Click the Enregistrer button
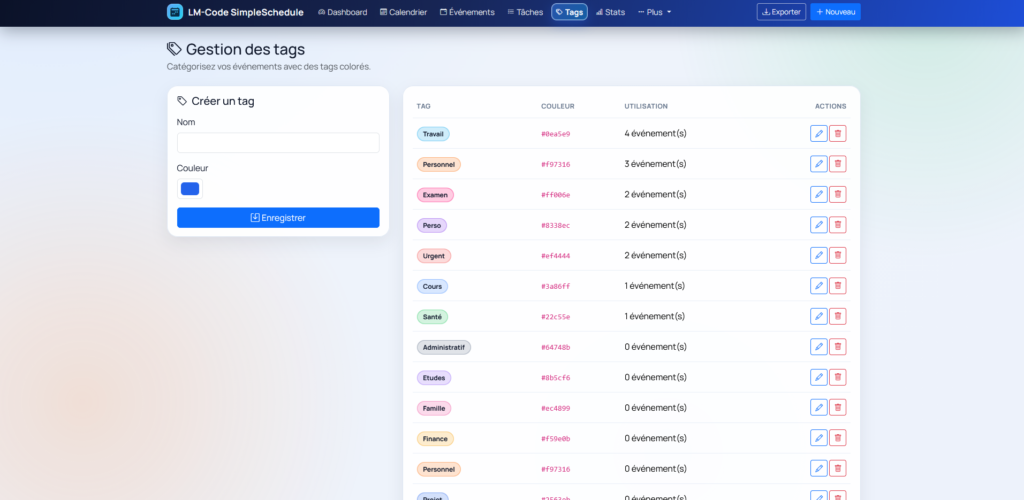This screenshot has height=500, width=1024. tap(278, 218)
